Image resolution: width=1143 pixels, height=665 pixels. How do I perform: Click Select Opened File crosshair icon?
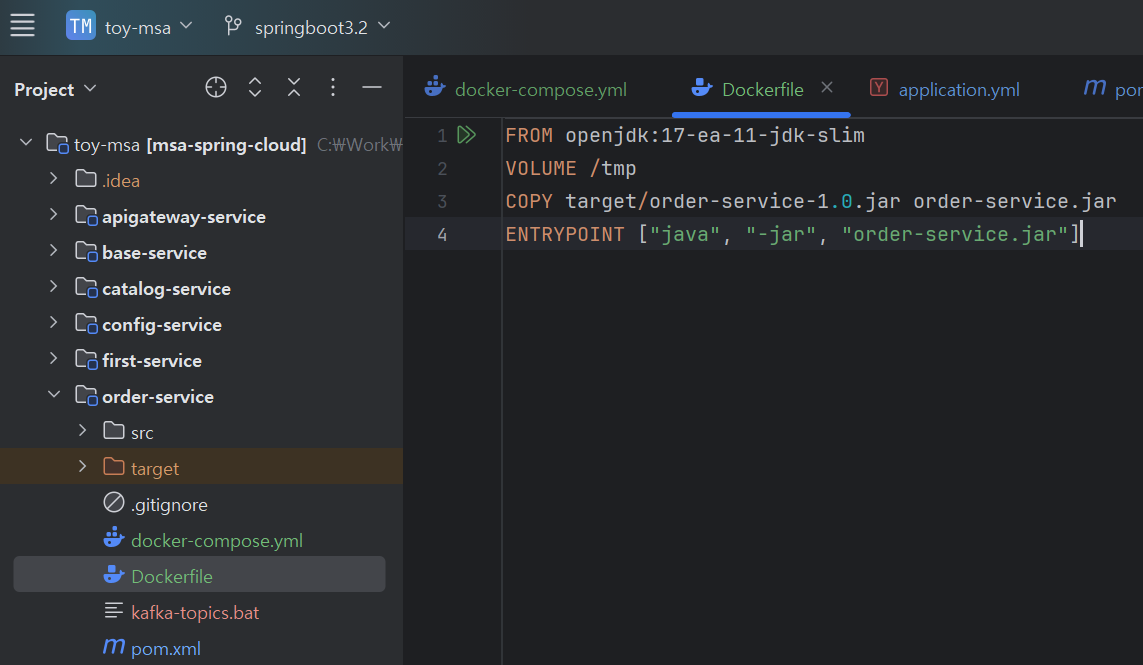pyautogui.click(x=216, y=88)
